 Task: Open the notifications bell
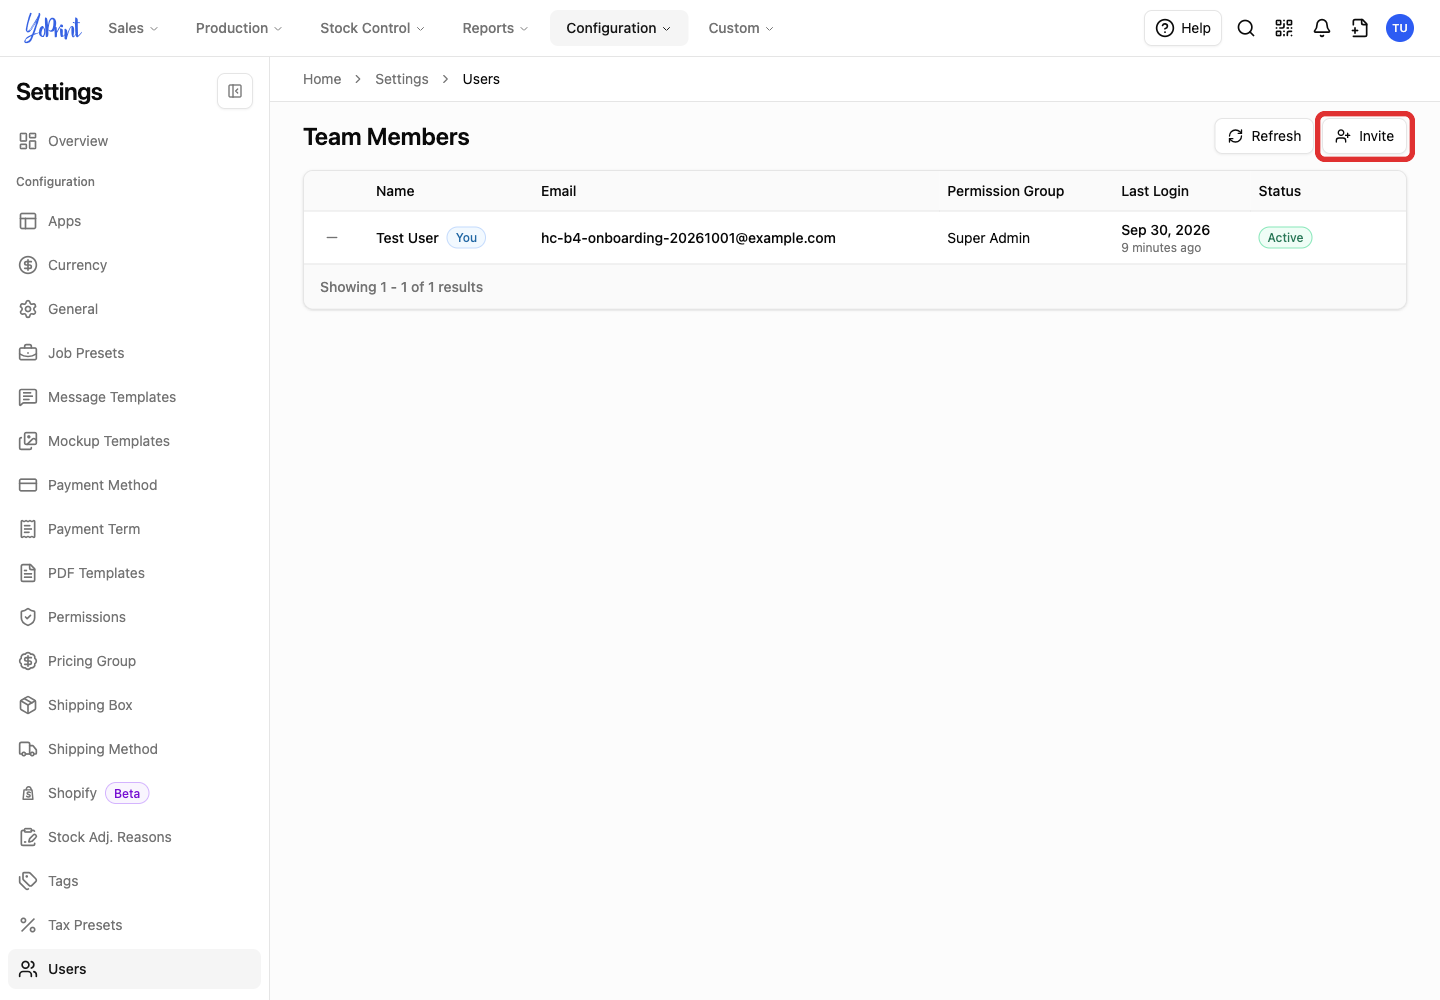[x=1322, y=28]
